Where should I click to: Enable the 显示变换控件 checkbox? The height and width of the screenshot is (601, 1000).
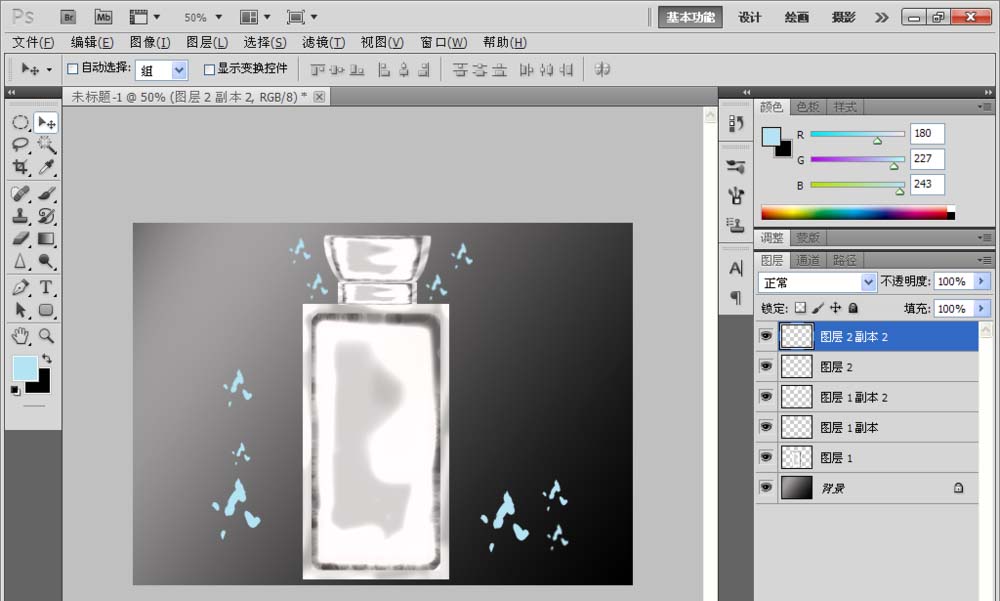click(209, 69)
